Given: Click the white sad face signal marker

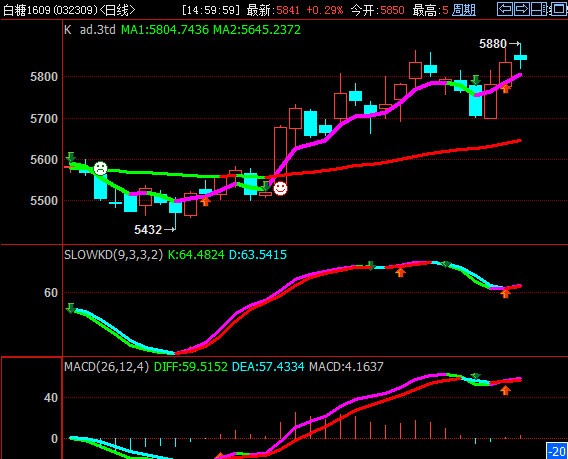Looking at the screenshot, I should (x=100, y=168).
